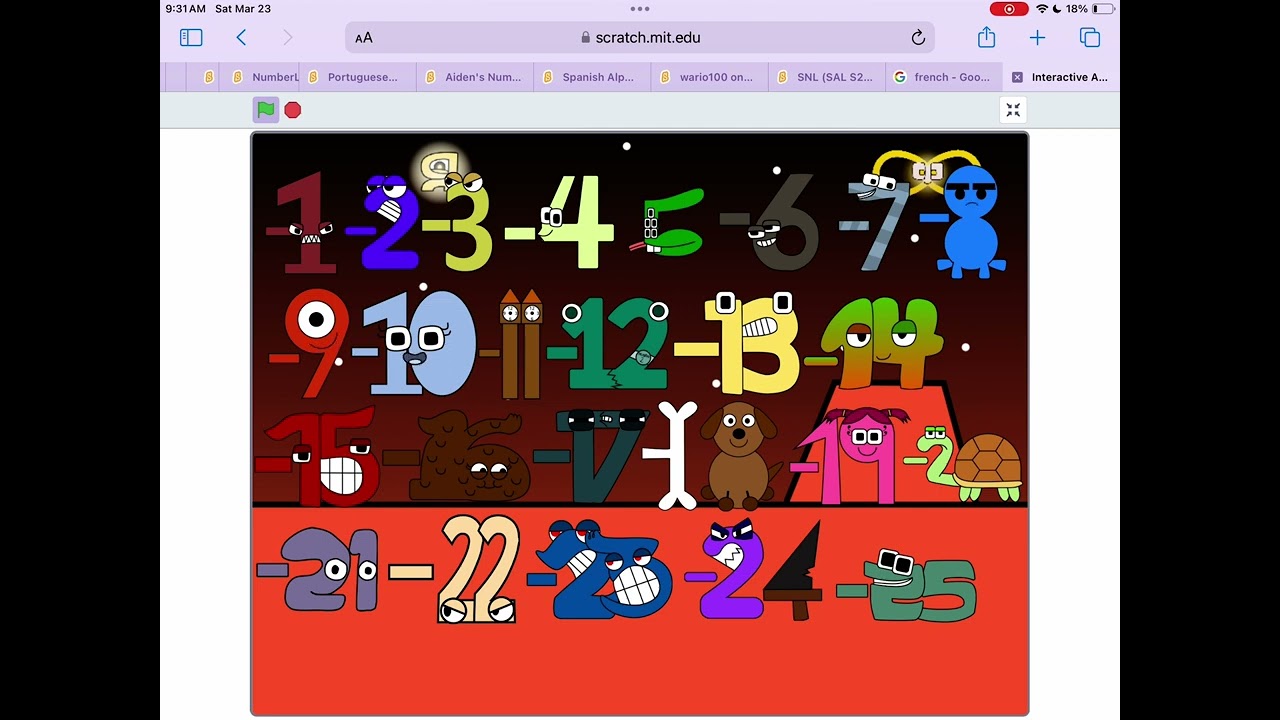Open the AA reader and text size menu
Image resolution: width=1280 pixels, height=720 pixels.
(x=364, y=38)
